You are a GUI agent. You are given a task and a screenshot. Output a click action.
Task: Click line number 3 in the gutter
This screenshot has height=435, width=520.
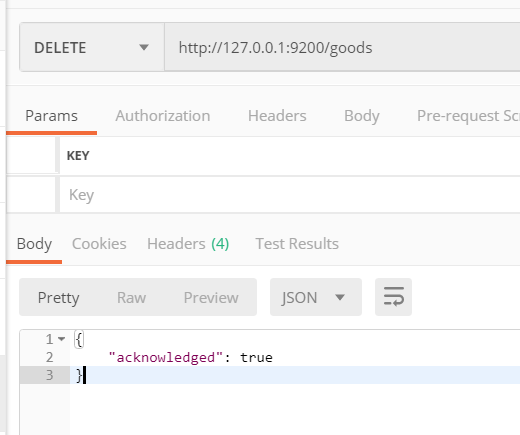pos(49,375)
